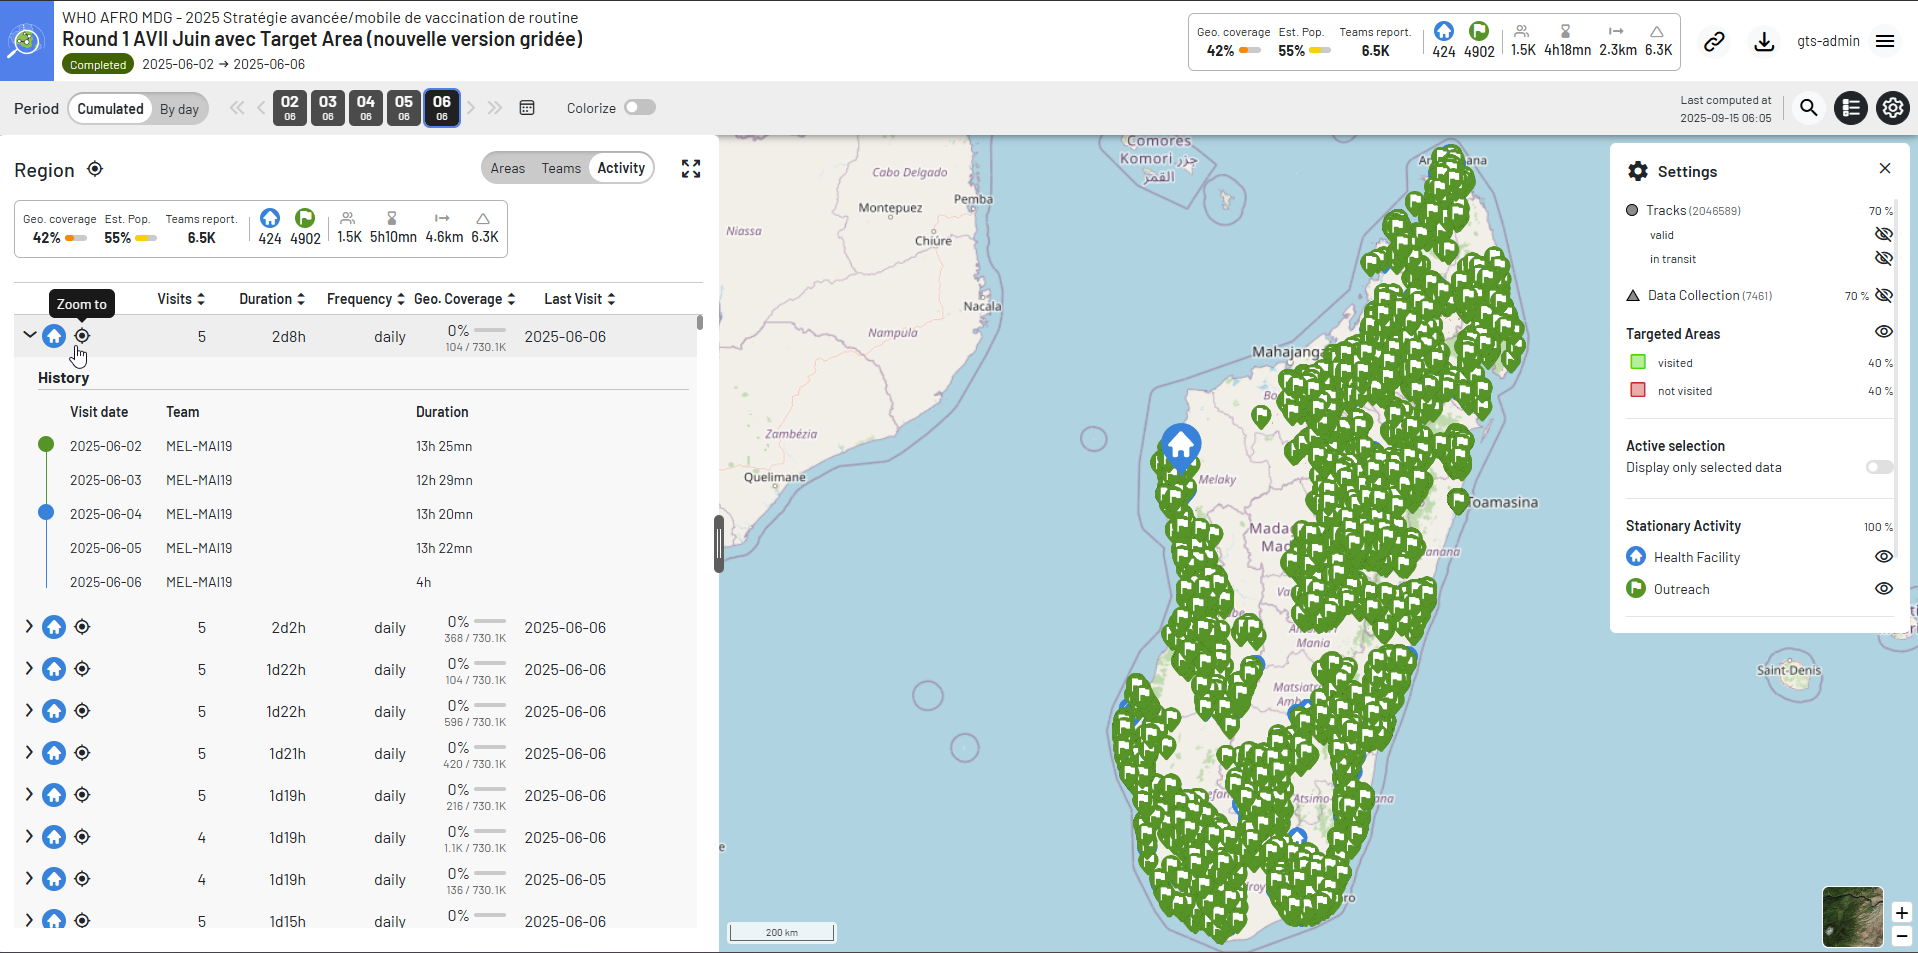Select the Cumulated period mode
The image size is (1918, 953).
[110, 109]
